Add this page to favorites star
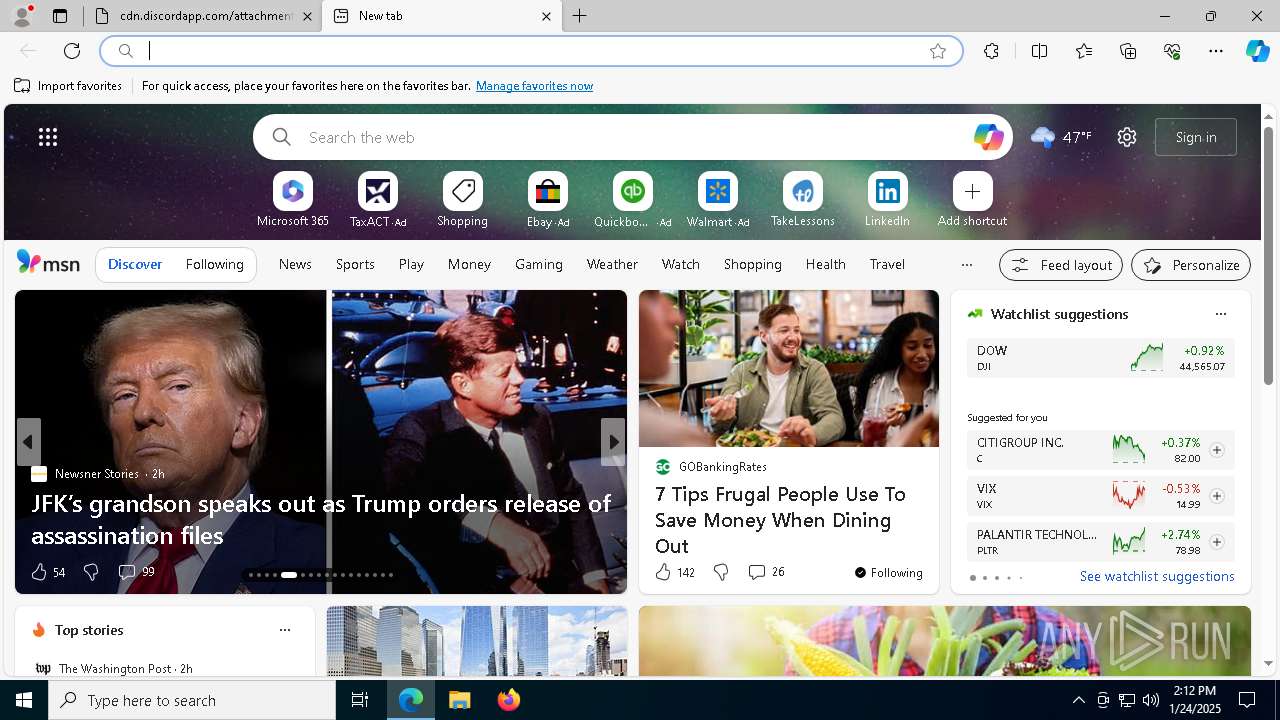Screen dimensions: 1280x720 coord(938,51)
